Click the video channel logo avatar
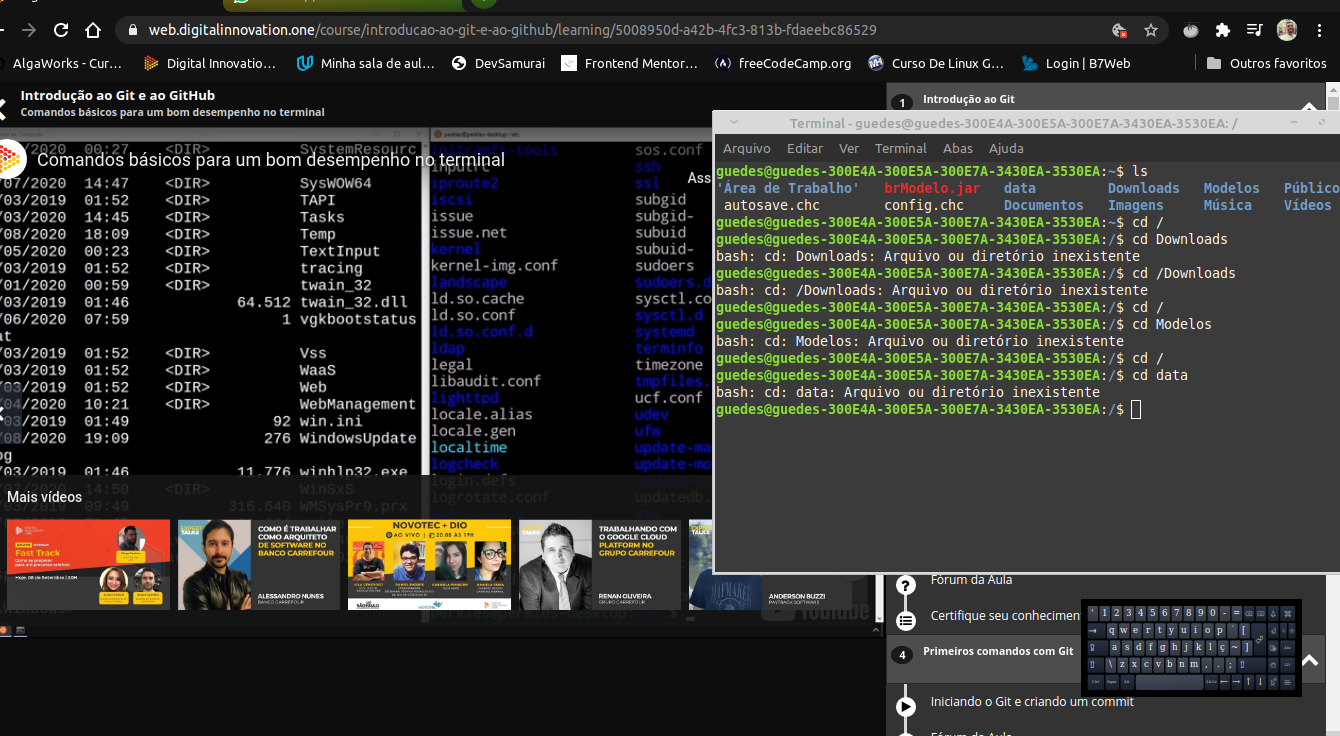1340x736 pixels. [x=10, y=159]
